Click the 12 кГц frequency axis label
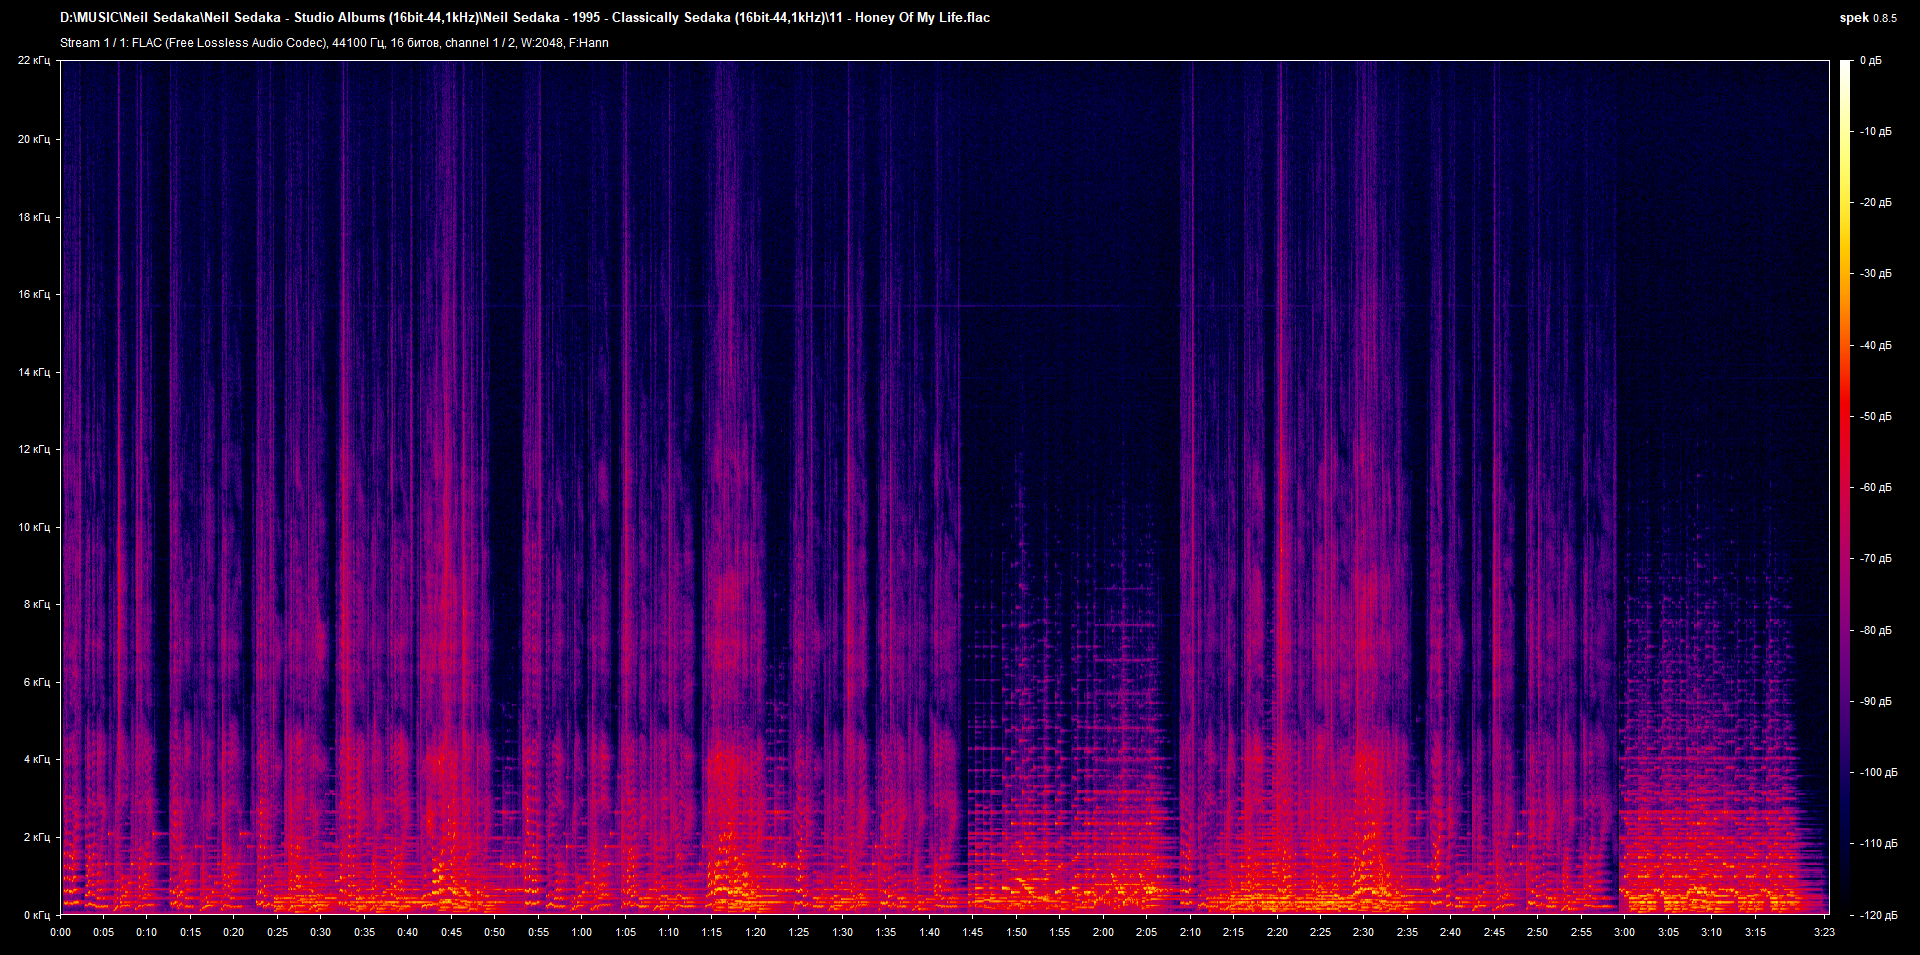 click(x=34, y=449)
